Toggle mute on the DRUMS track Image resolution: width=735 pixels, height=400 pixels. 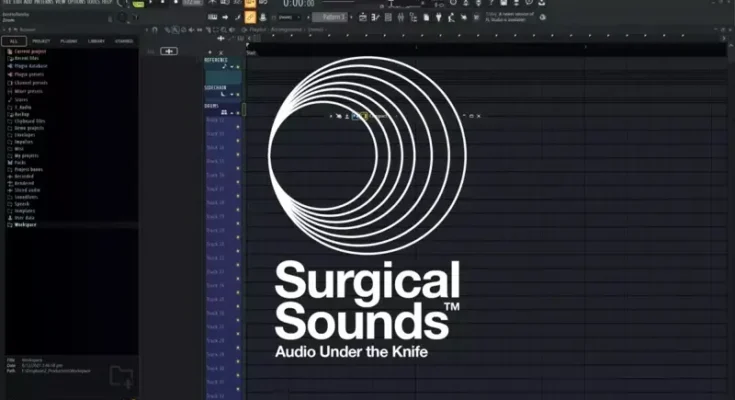coord(238,112)
